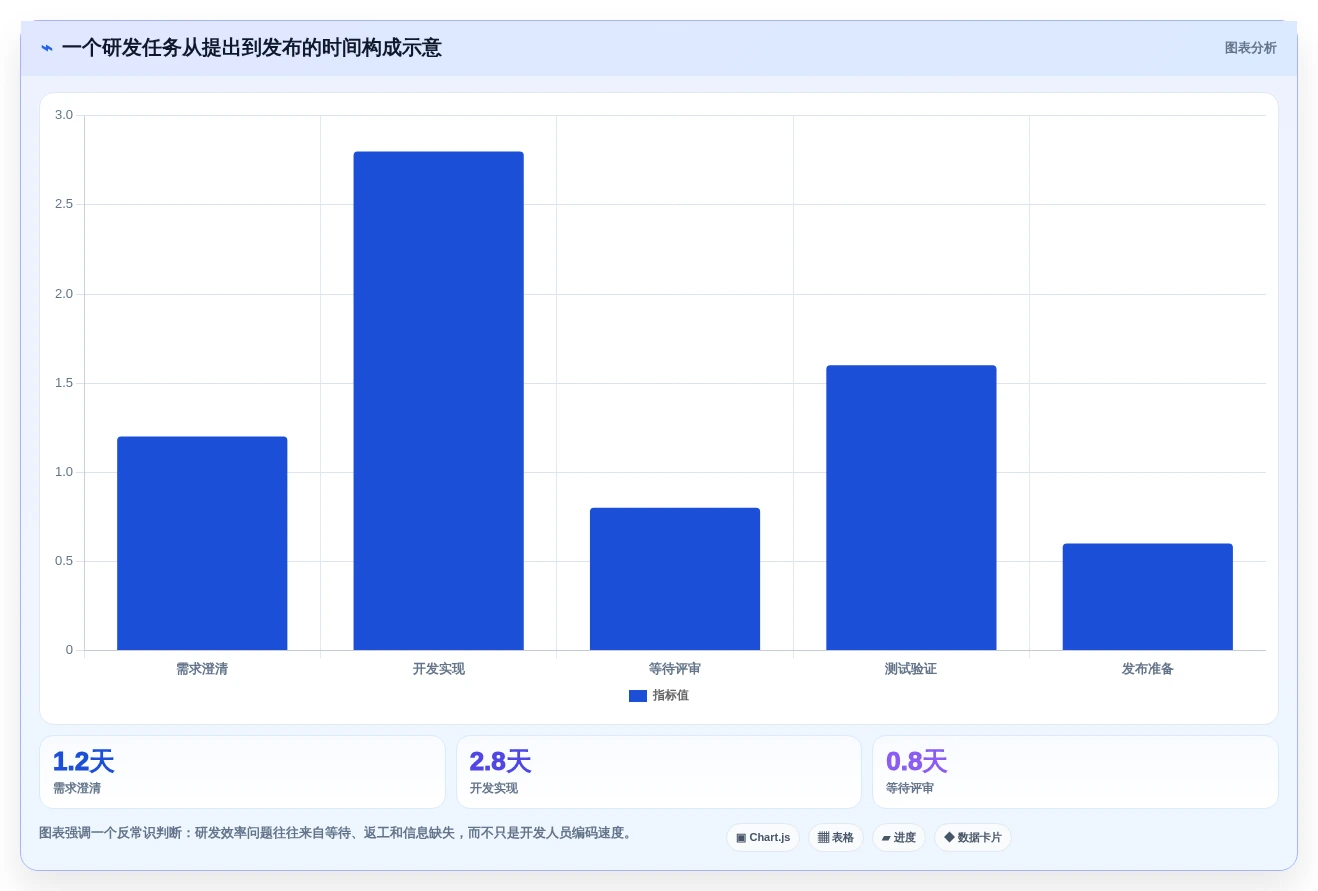Click the 图表分析 label in header
The image size is (1318, 891).
[1250, 48]
